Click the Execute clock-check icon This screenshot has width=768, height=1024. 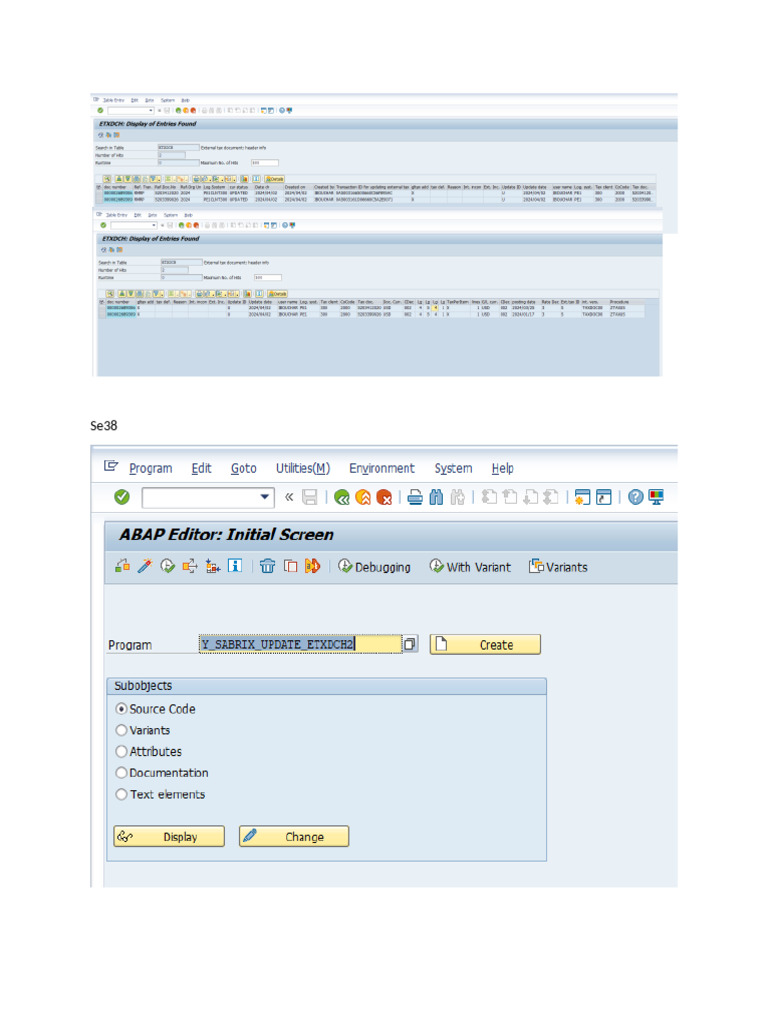coord(168,566)
